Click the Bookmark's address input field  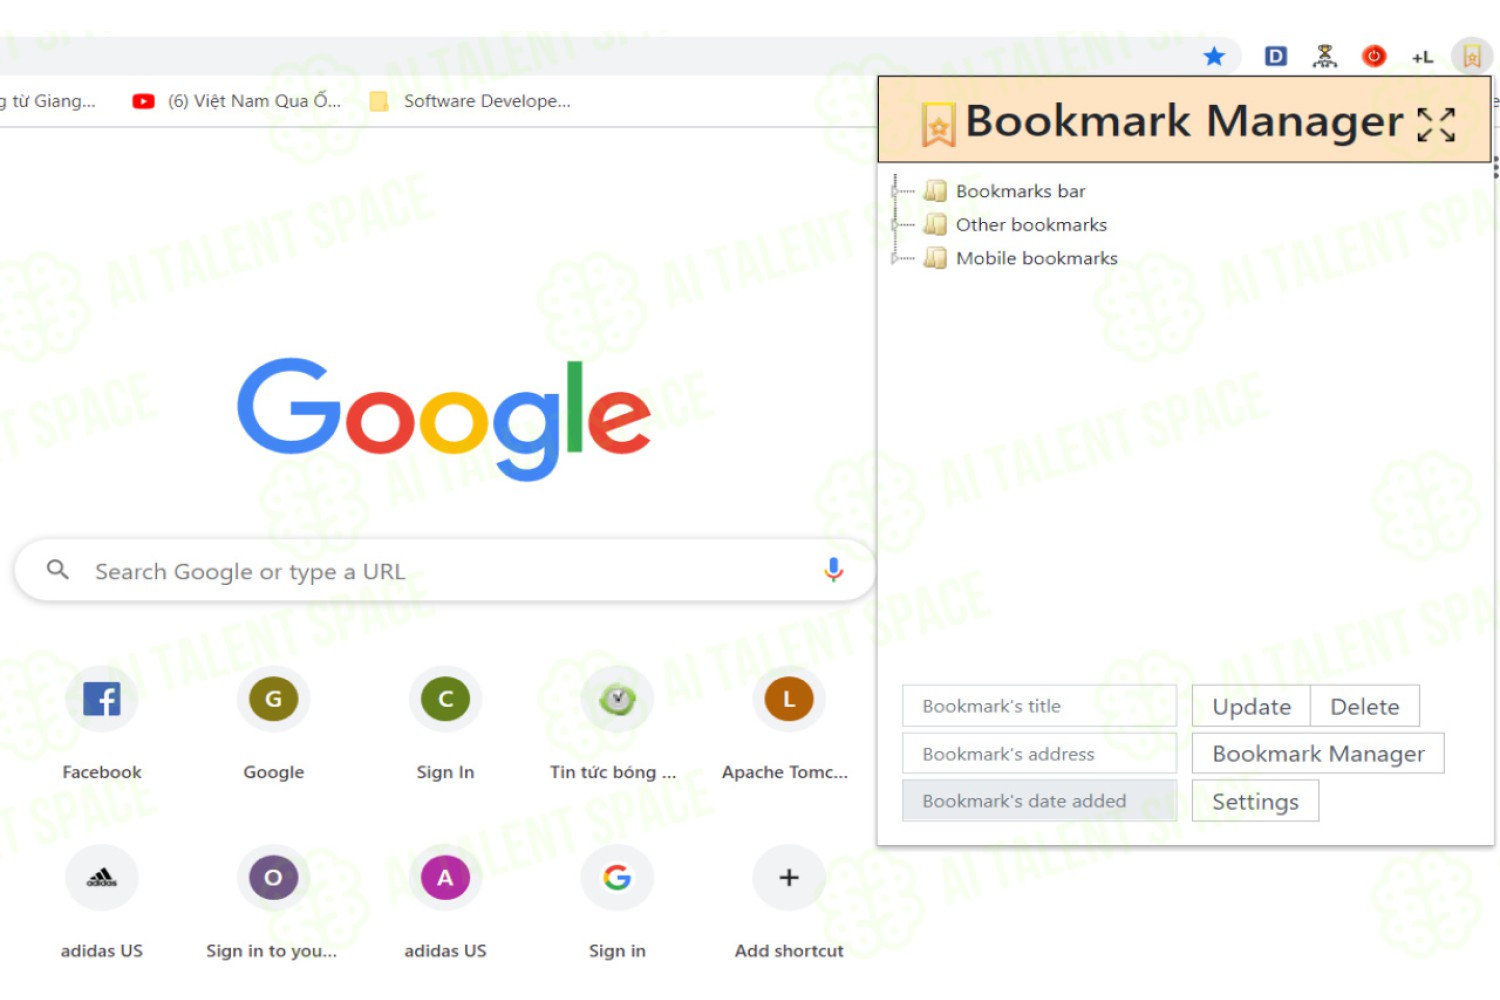(1039, 753)
